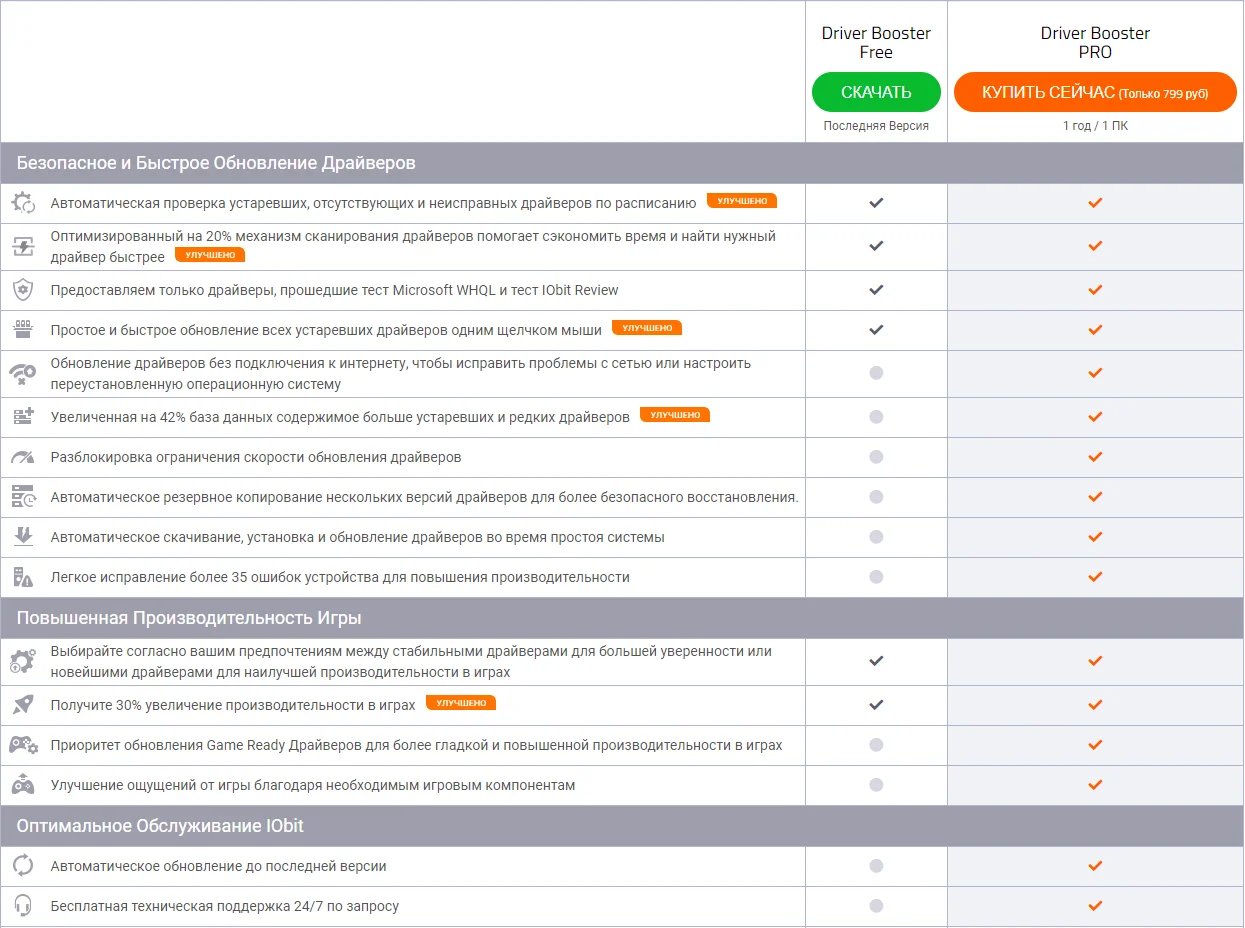1245x928 pixels.
Task: Select the automatic download arrow icon
Action: [x=23, y=538]
